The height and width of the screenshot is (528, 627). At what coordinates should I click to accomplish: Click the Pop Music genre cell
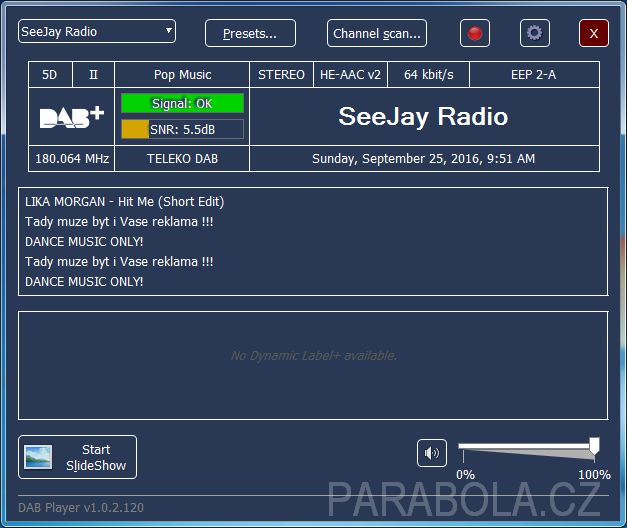182,74
